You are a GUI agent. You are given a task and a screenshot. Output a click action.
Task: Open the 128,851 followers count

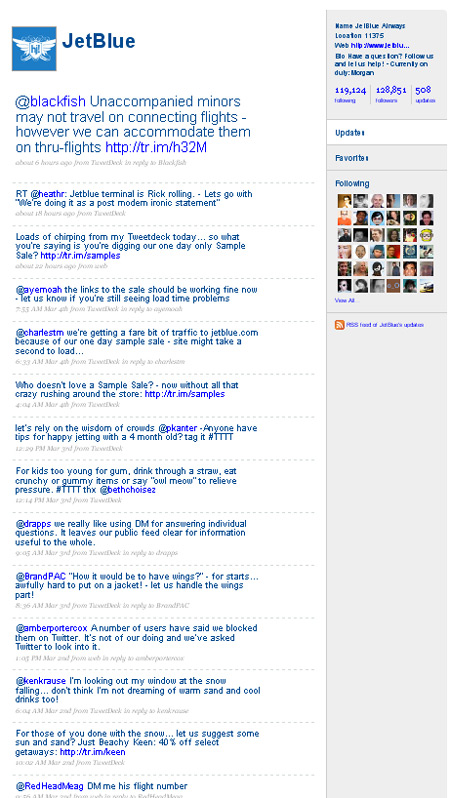point(391,91)
